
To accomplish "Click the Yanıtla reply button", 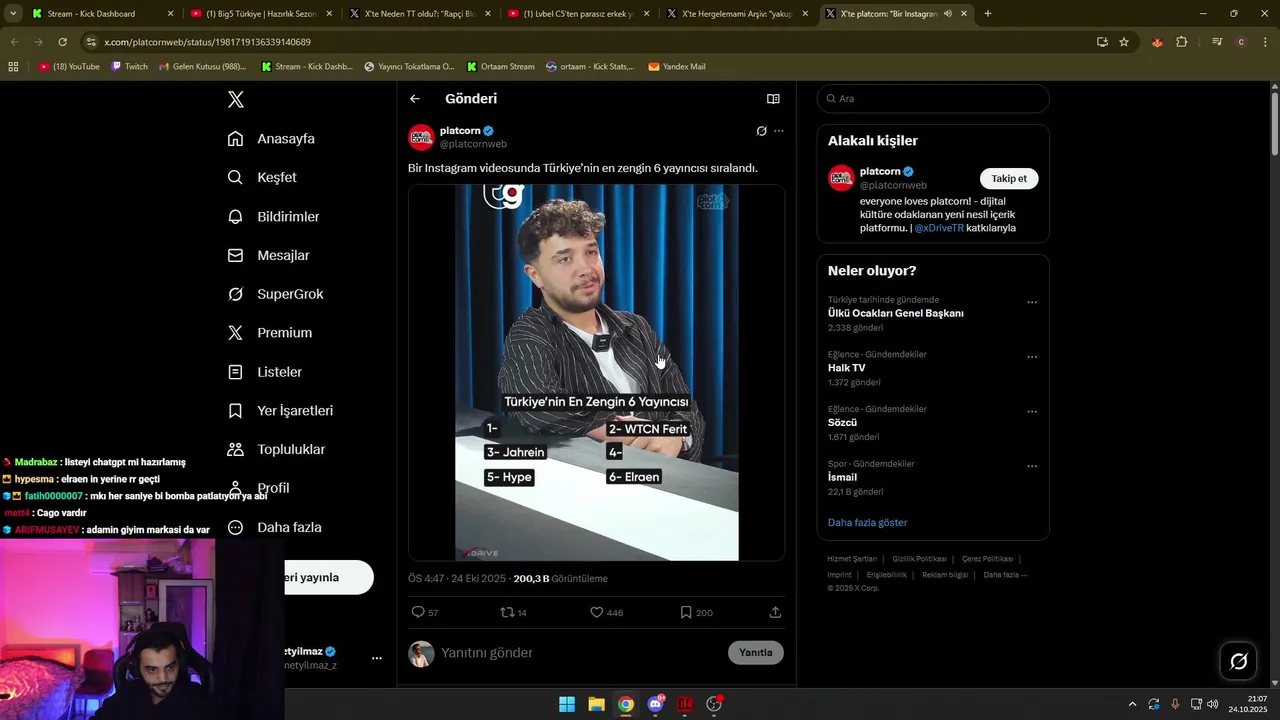I will [756, 653].
